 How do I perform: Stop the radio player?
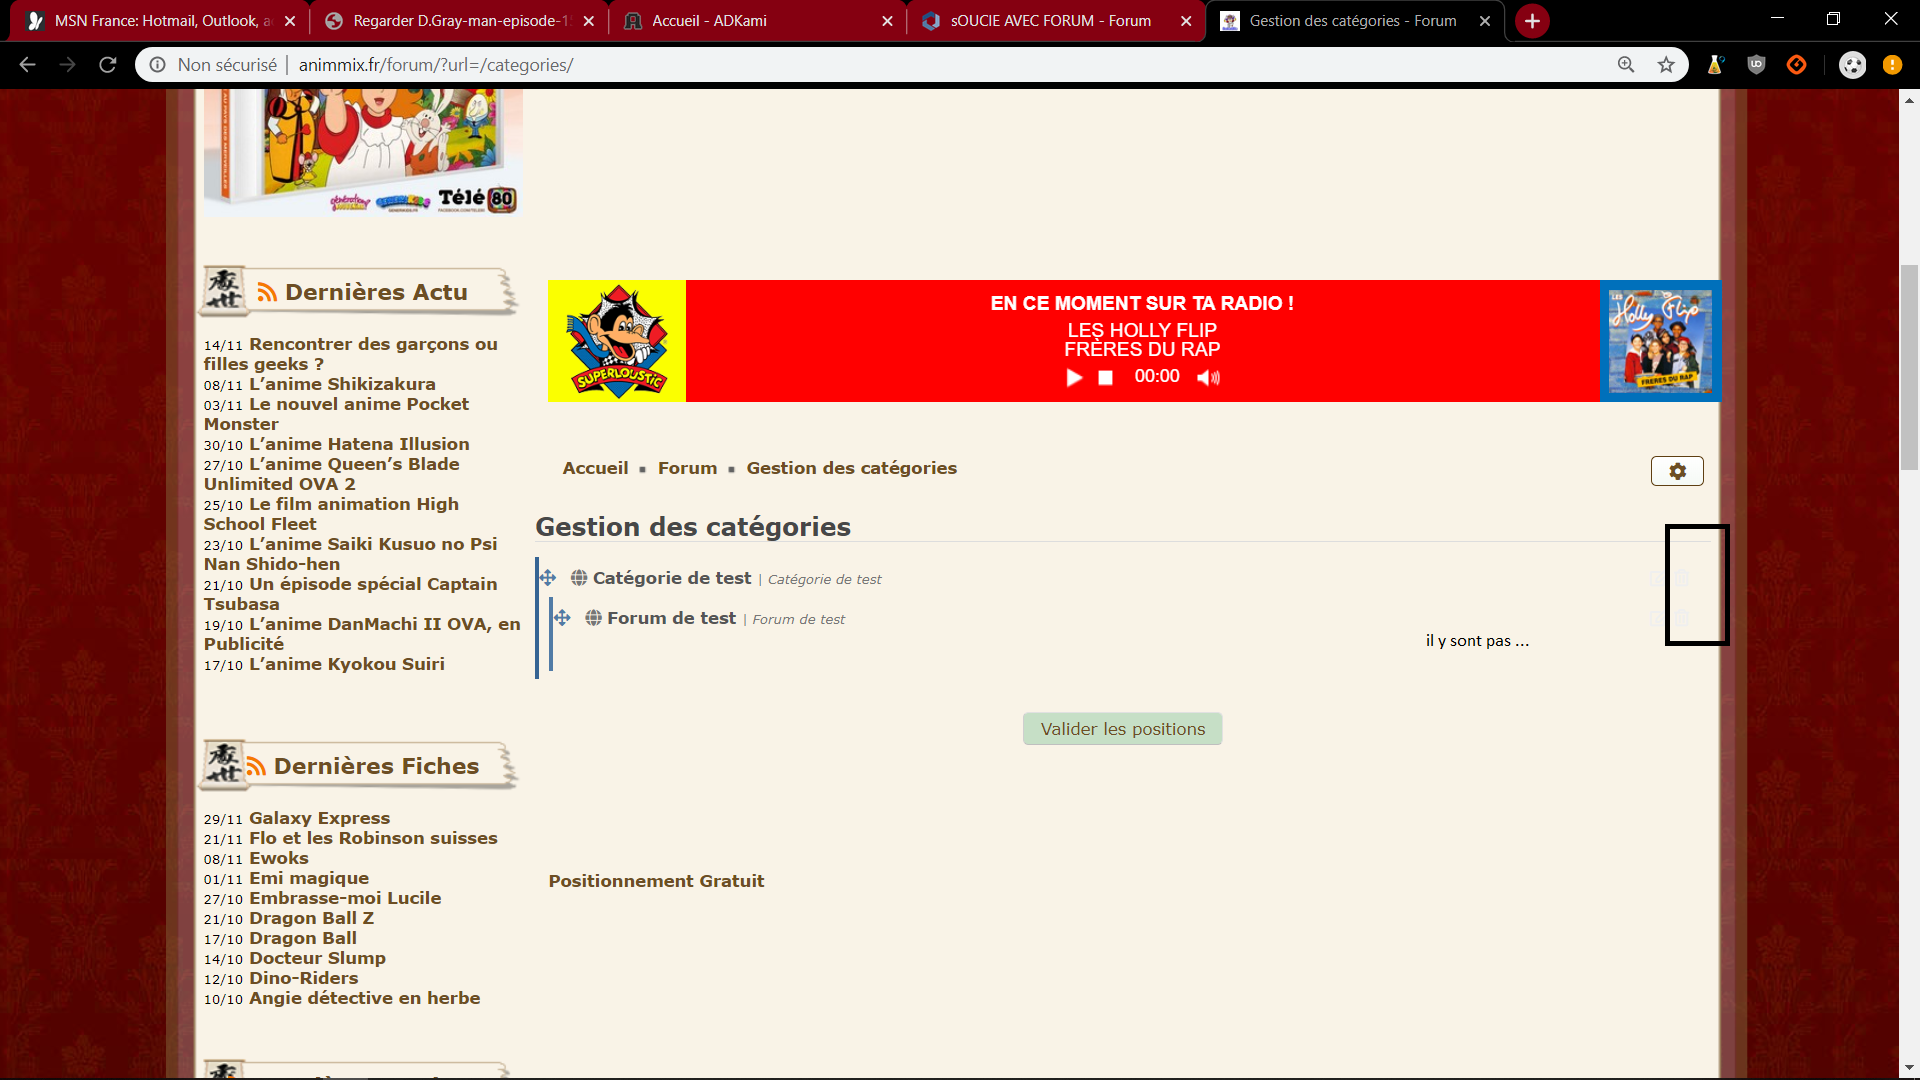coord(1105,378)
